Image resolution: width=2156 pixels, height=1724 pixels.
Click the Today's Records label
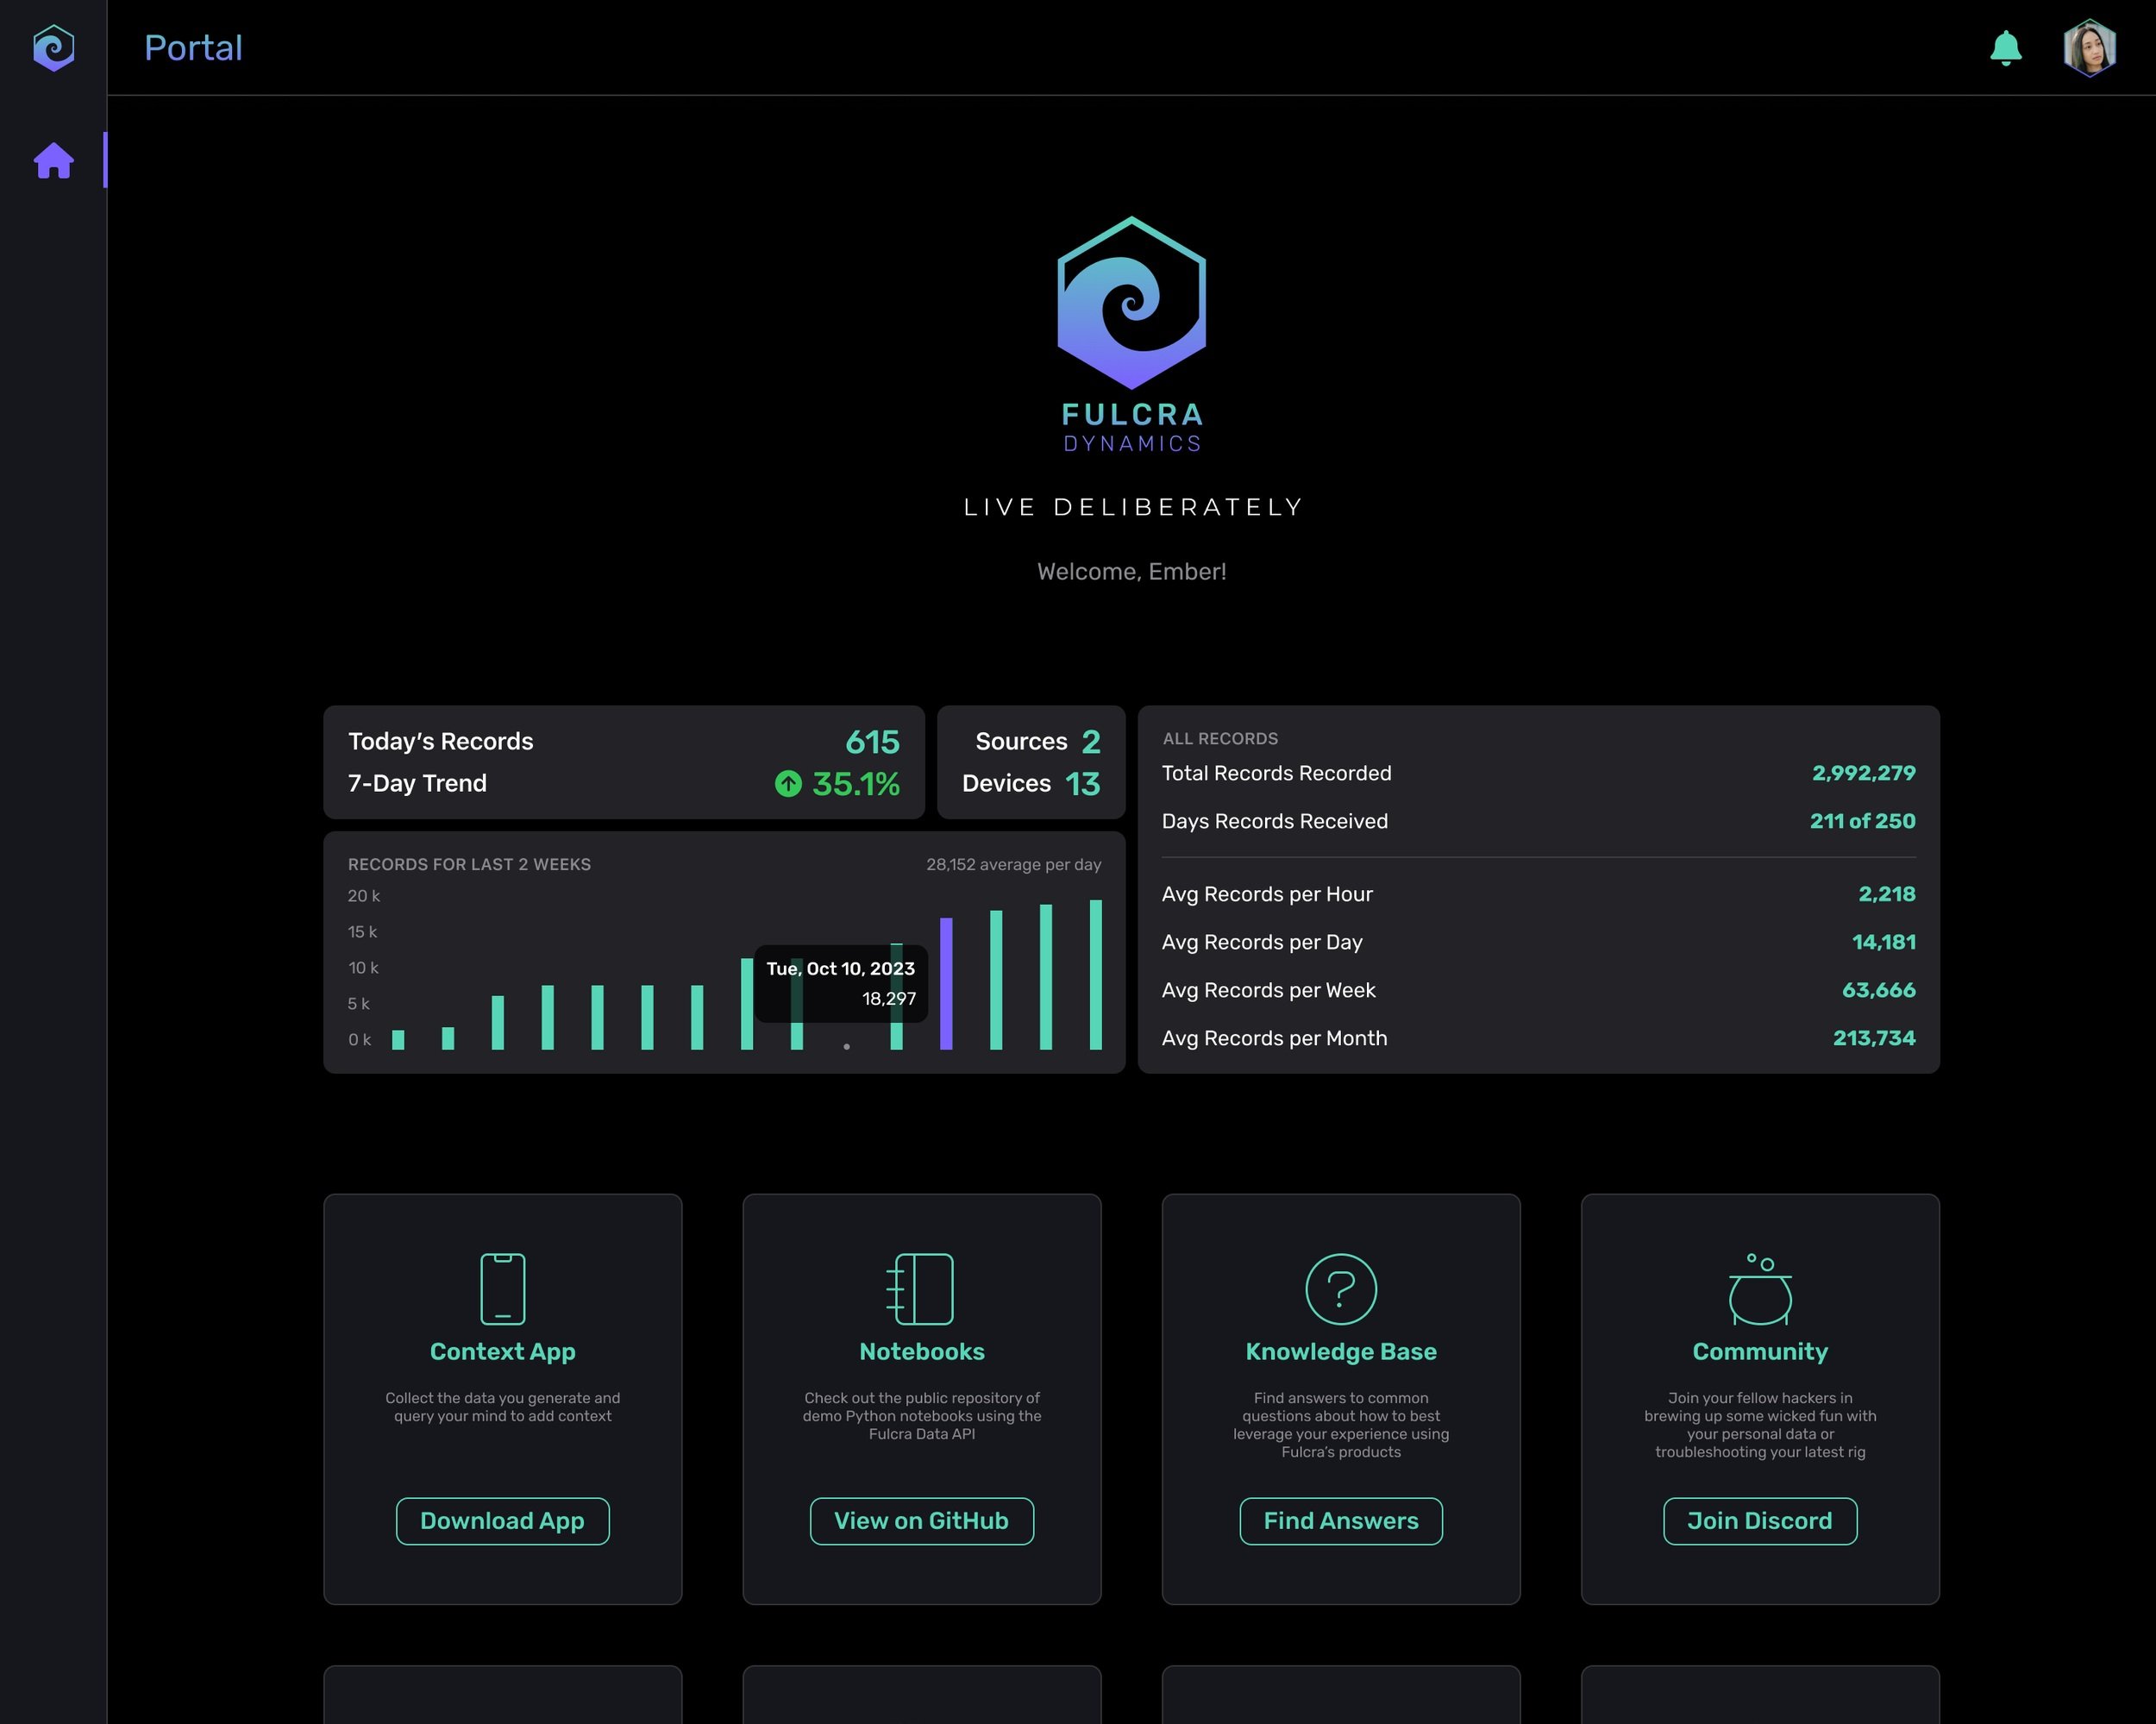(x=441, y=741)
